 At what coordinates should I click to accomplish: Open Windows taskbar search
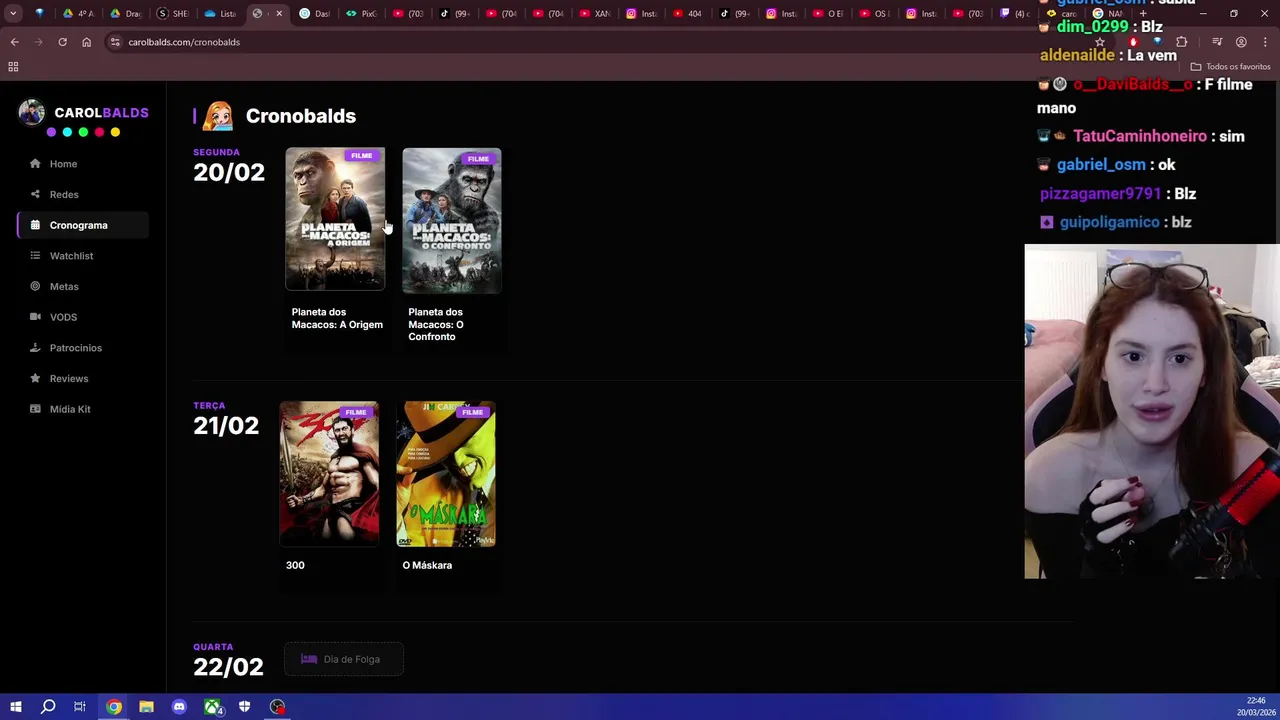[48, 707]
